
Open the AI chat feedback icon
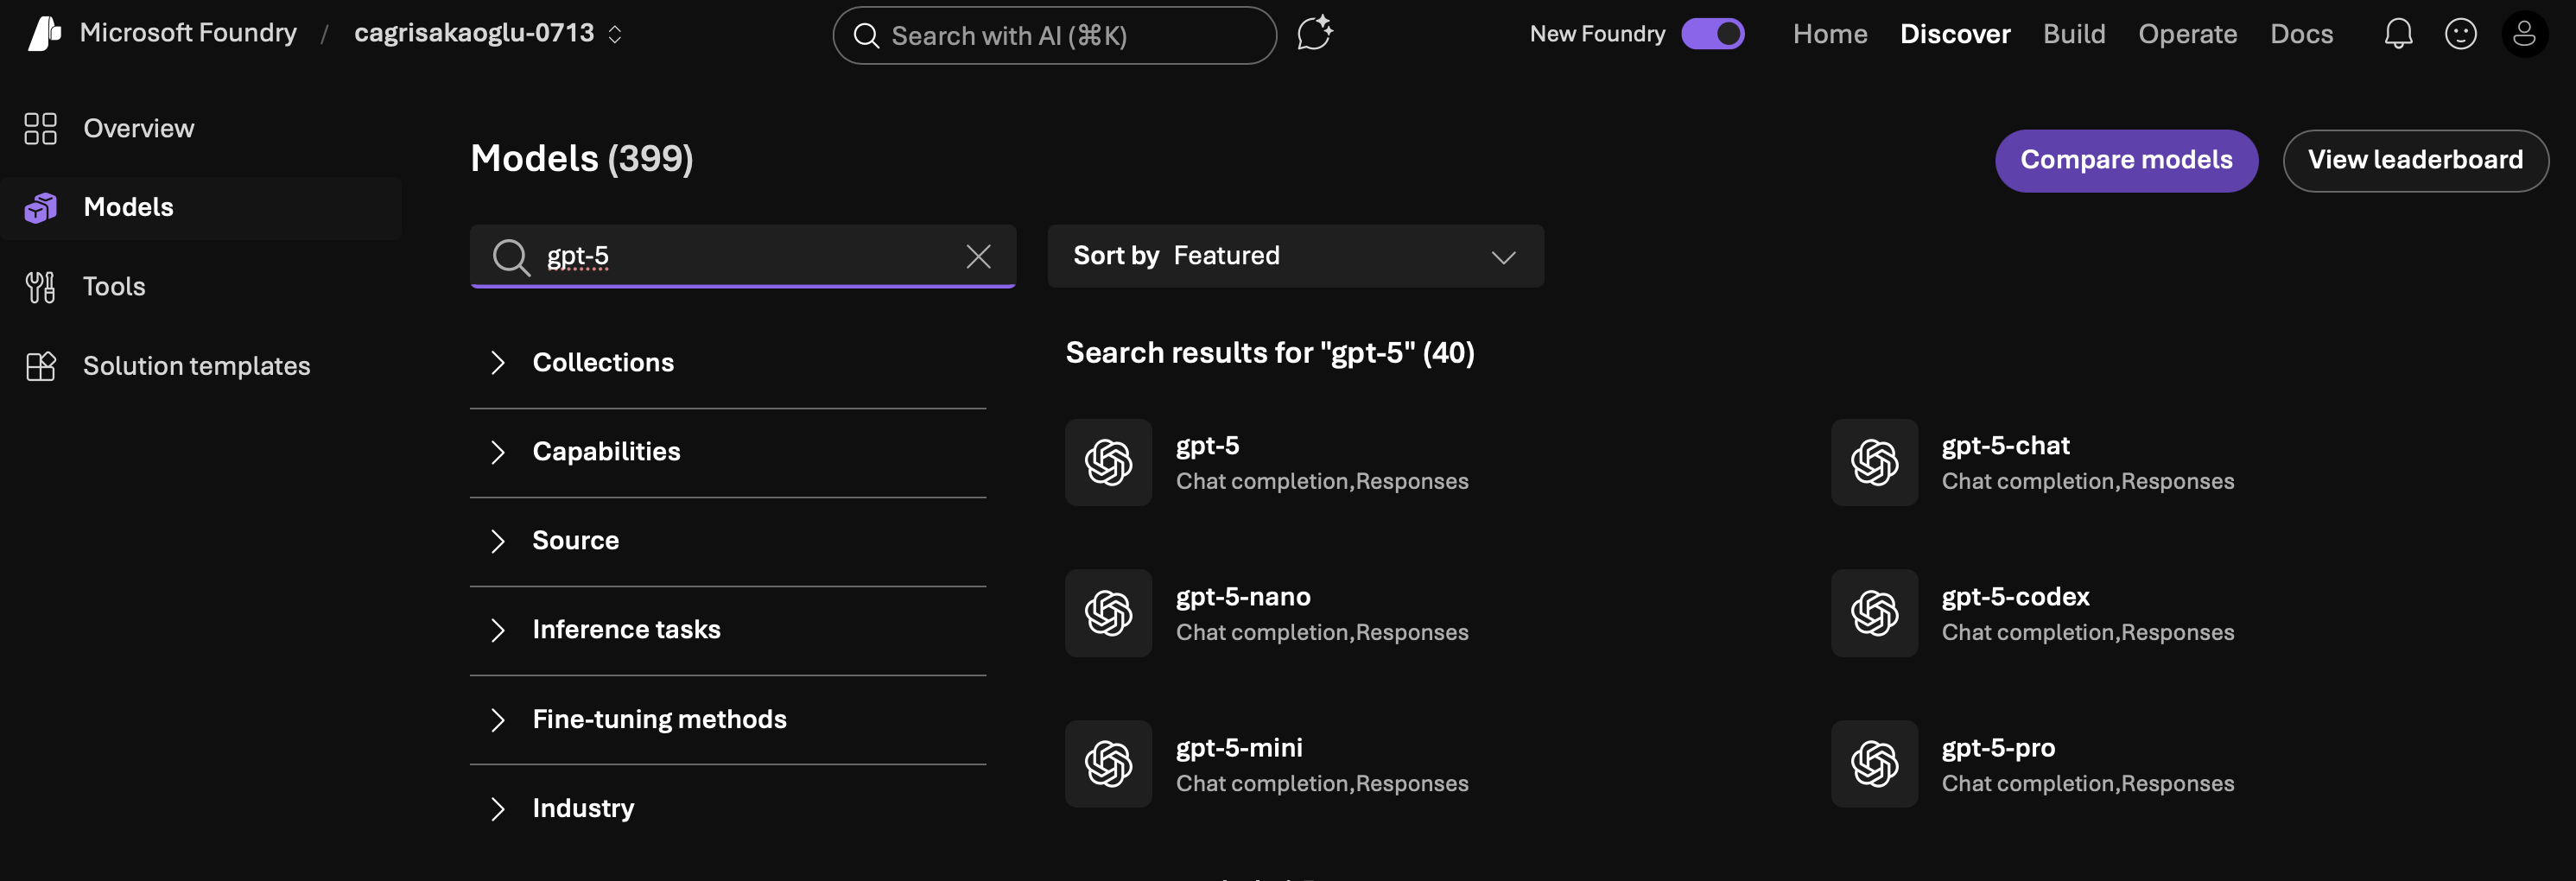(1315, 33)
